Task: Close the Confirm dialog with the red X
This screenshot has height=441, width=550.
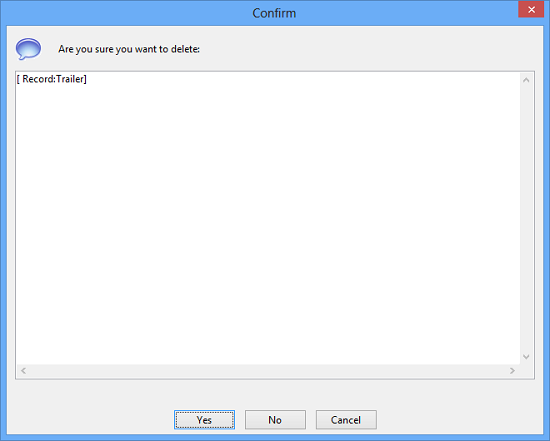Action: [x=531, y=9]
